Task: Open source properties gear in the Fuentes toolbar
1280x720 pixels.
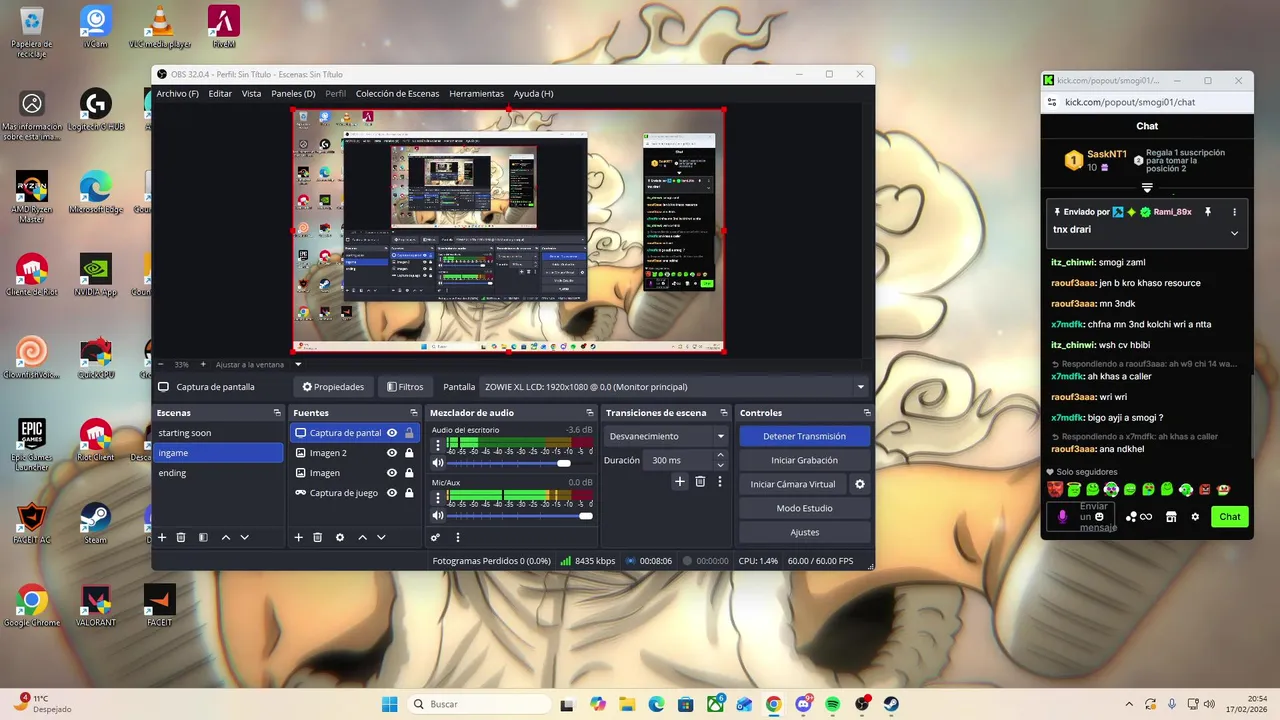Action: [x=340, y=537]
